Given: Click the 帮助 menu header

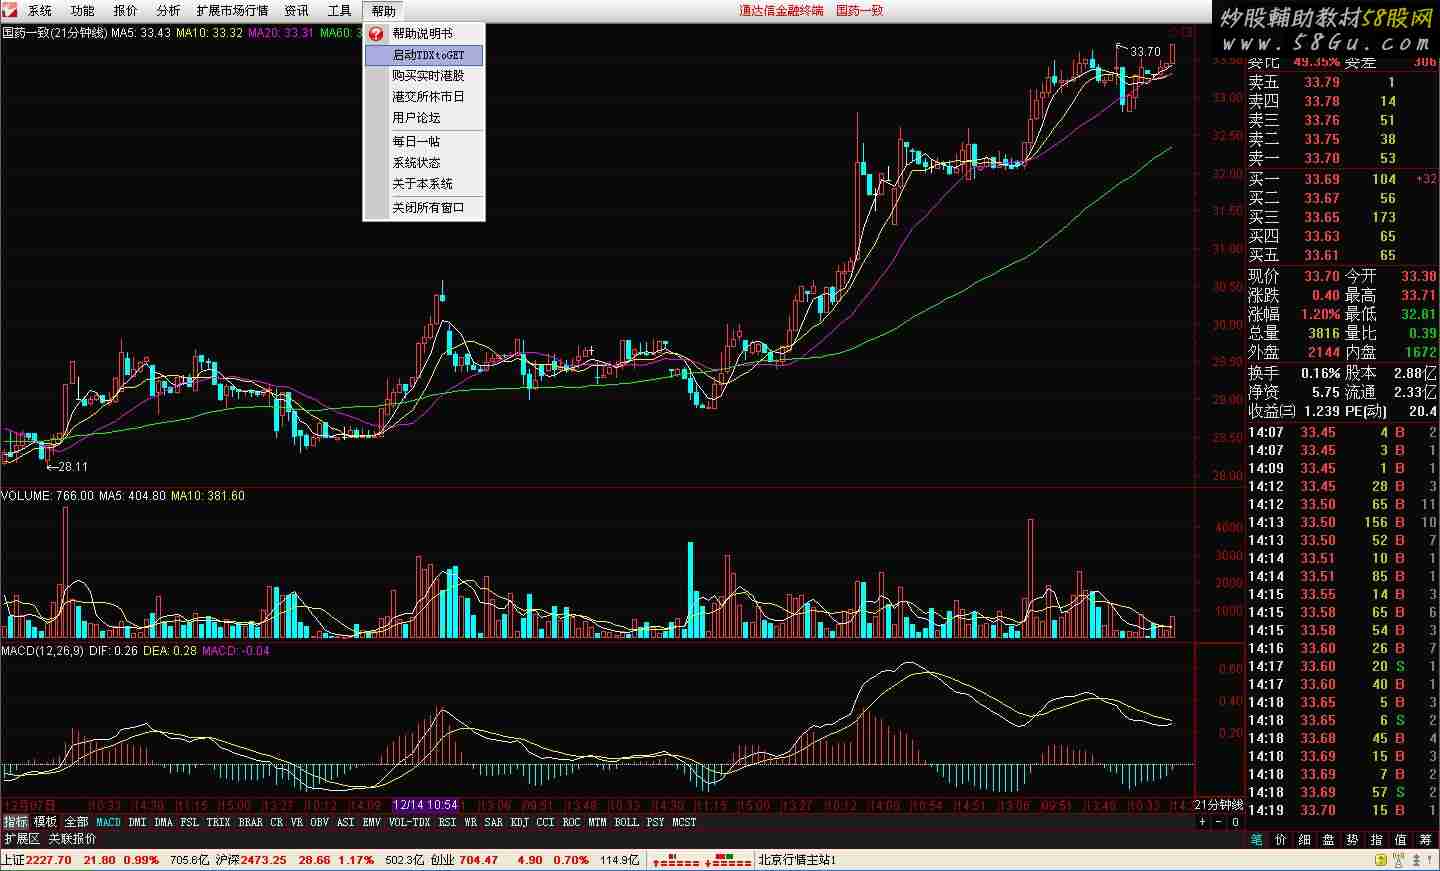Looking at the screenshot, I should 383,10.
